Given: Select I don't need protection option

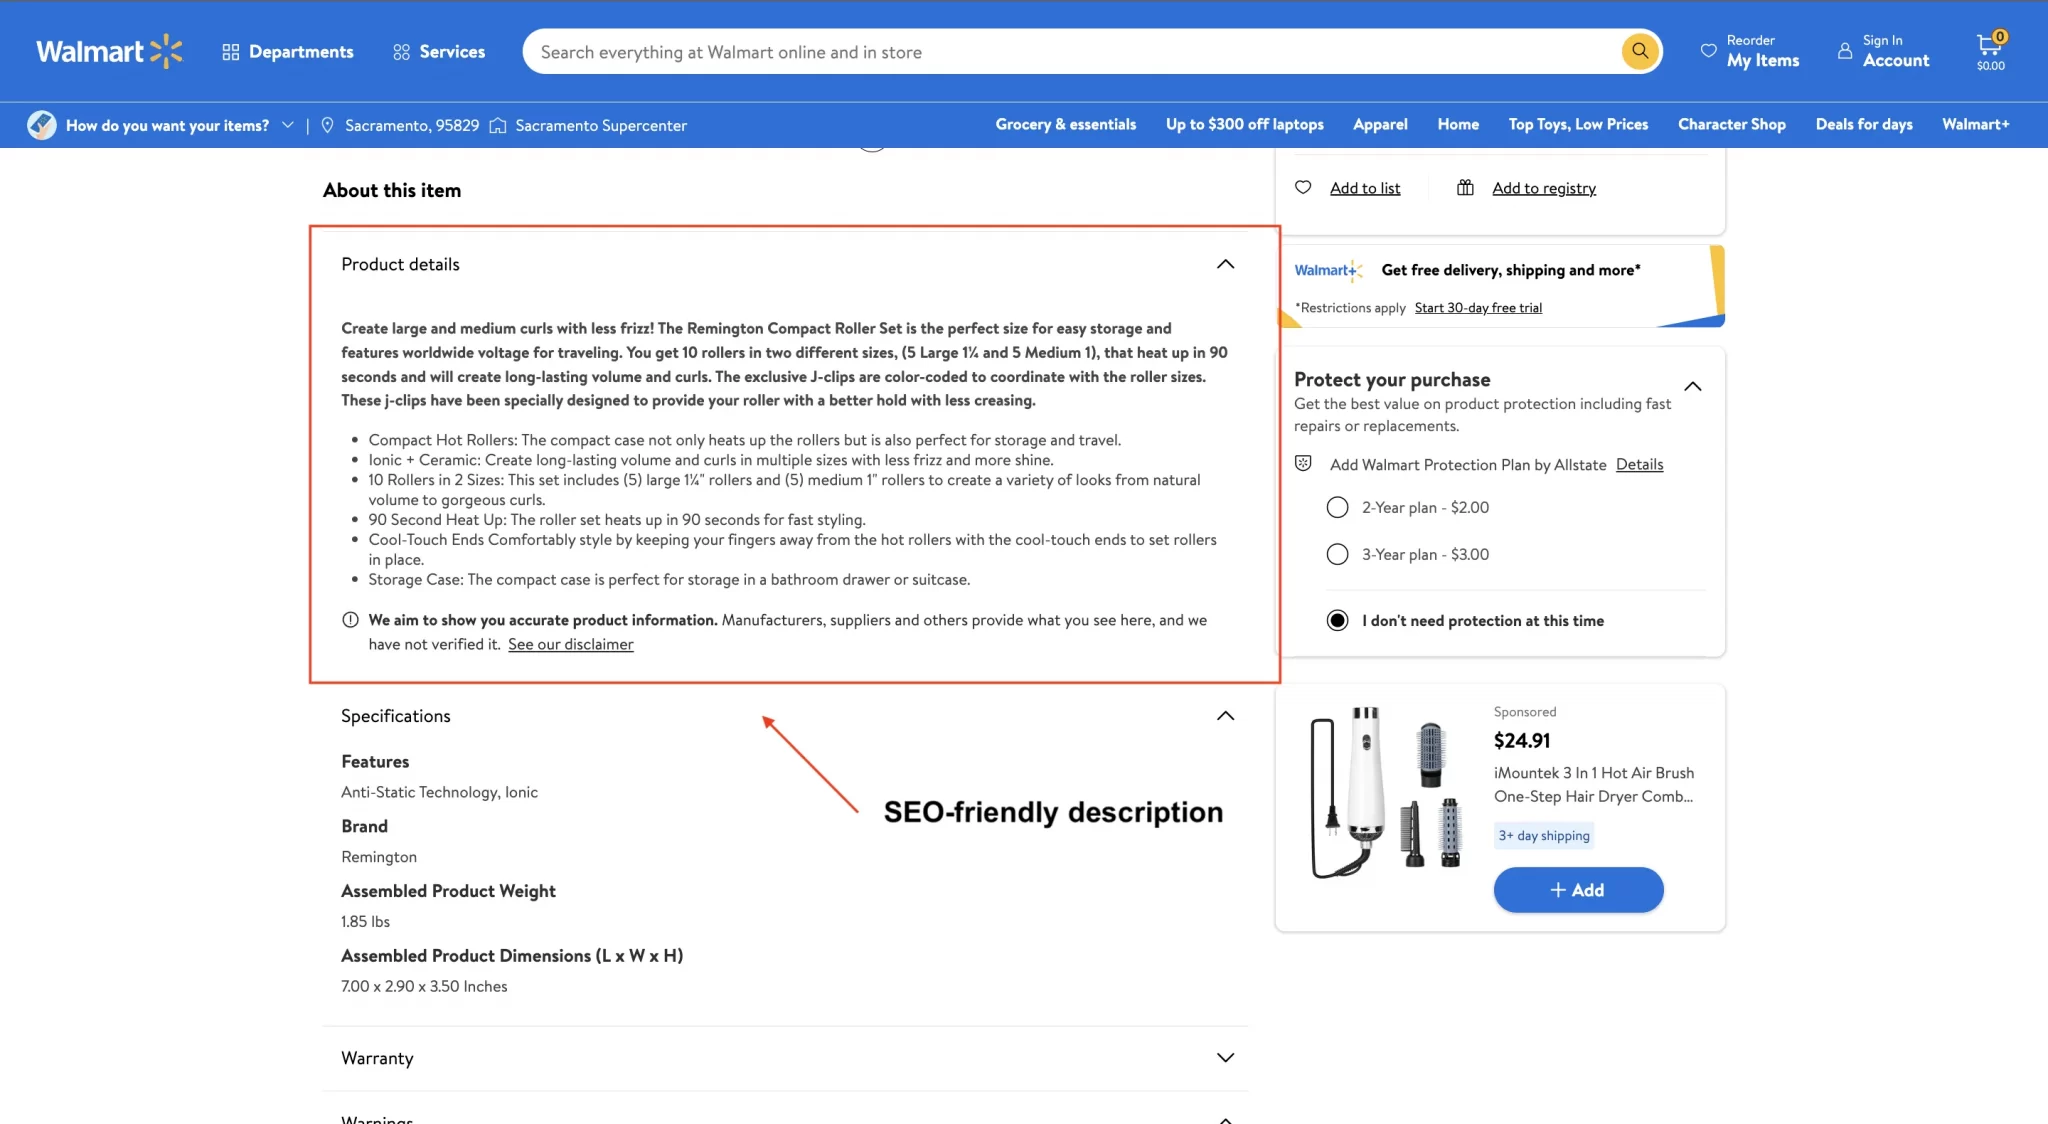Looking at the screenshot, I should pos(1337,620).
